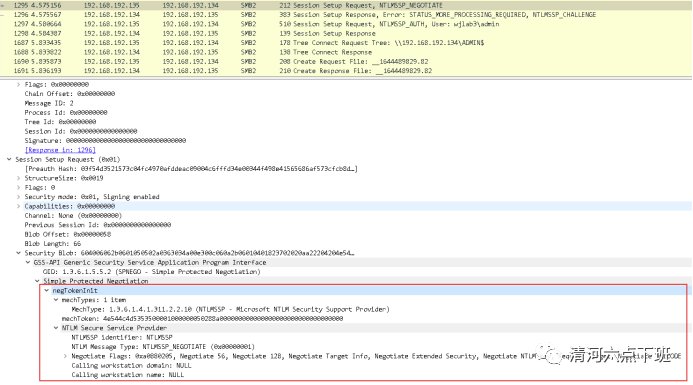This screenshot has width=693, height=385.
Task: Collapse the NTLM Secure Service Provider node
Action: pyautogui.click(x=56, y=328)
